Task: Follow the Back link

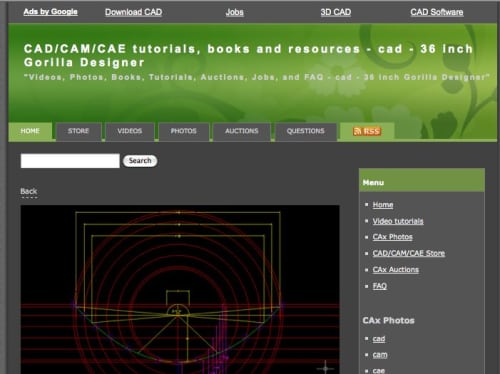Action: tap(29, 191)
